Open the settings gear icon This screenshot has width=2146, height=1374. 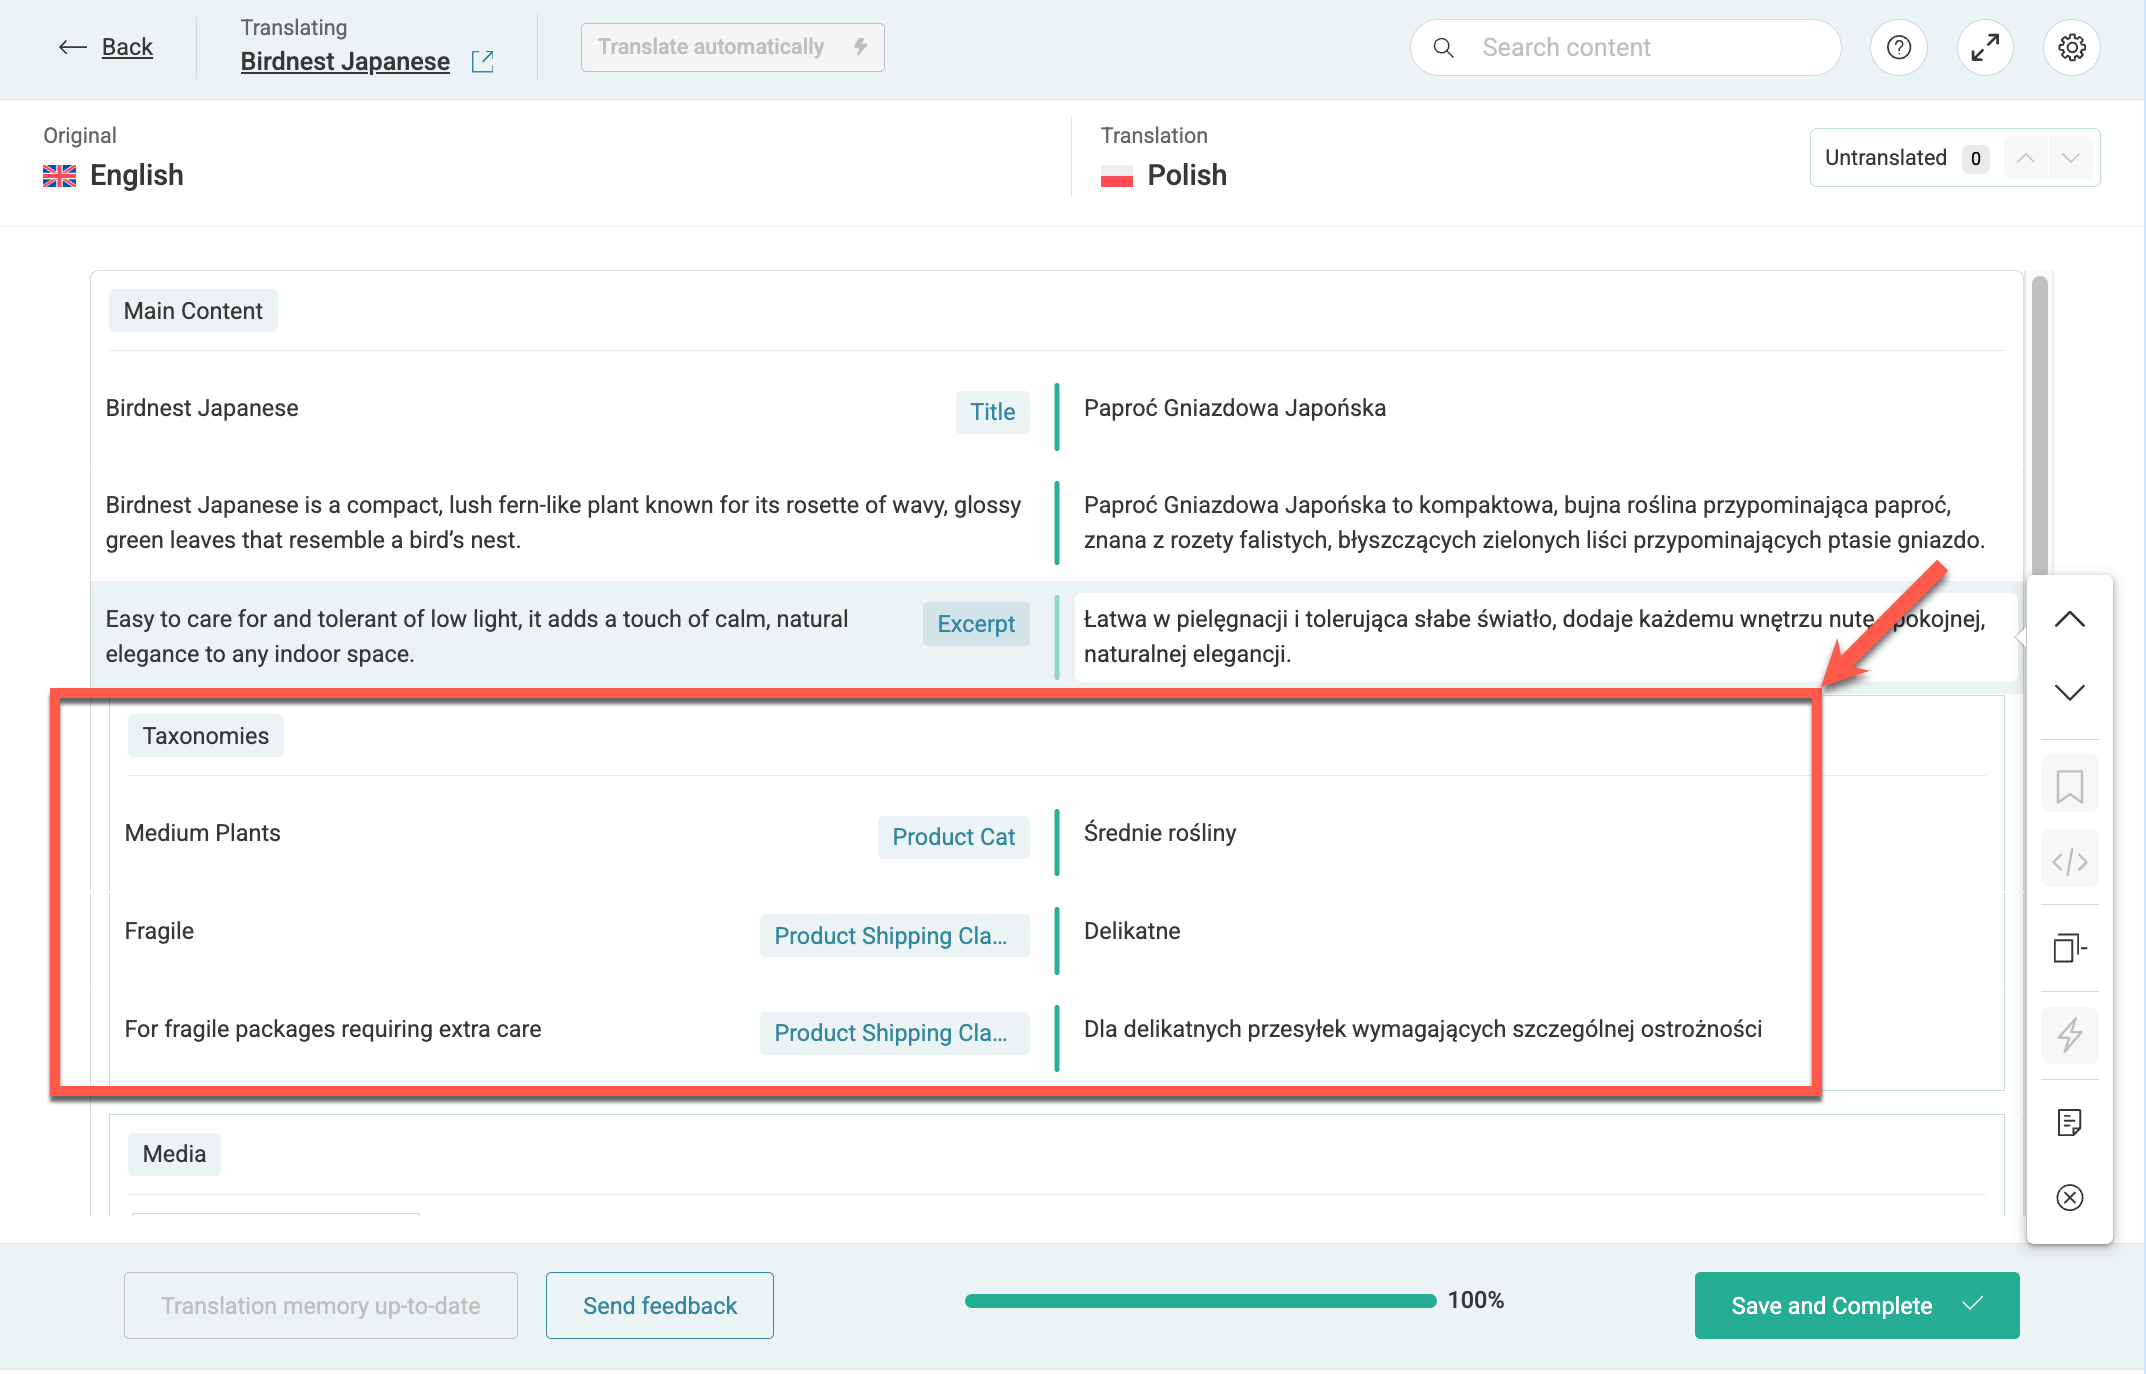point(2071,47)
